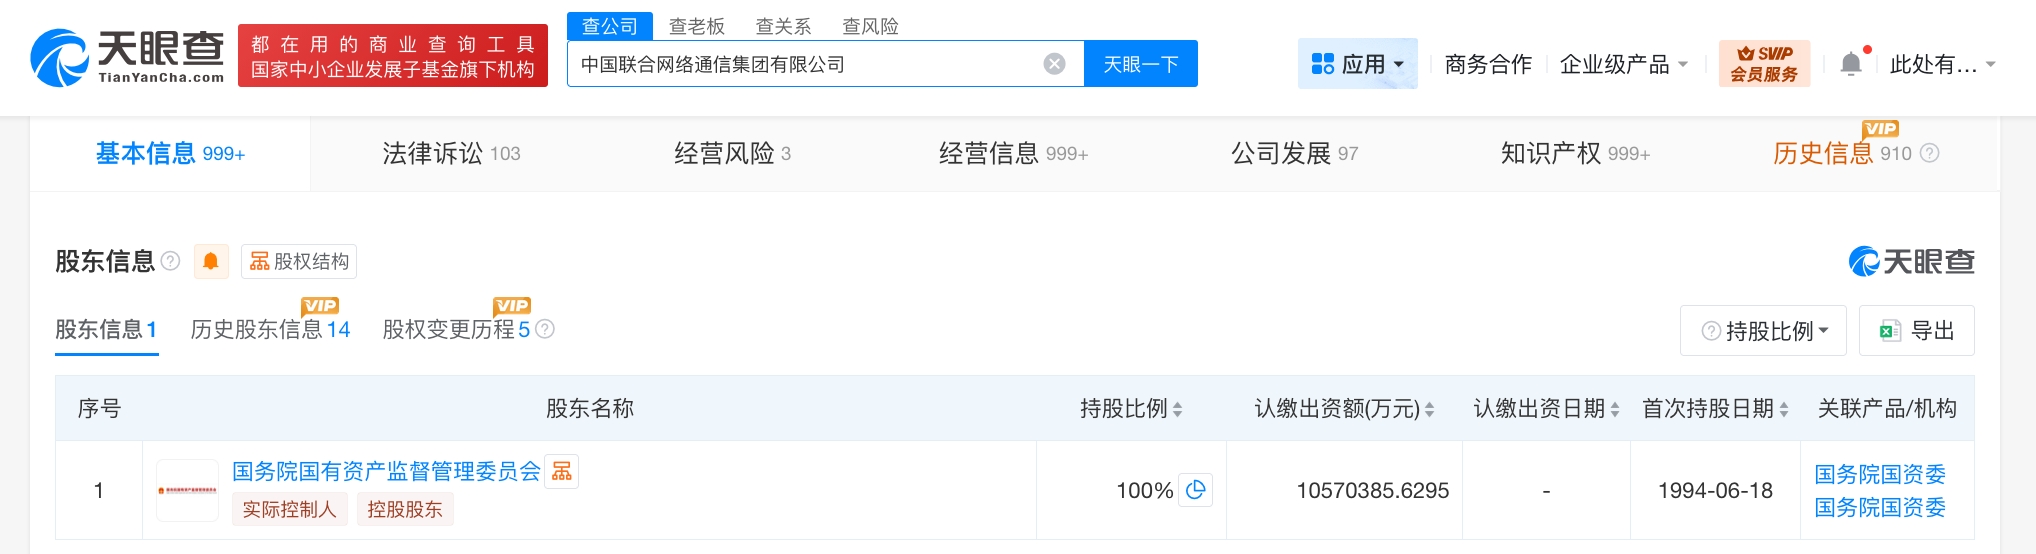
Task: Switch to 法律诉讼 tab
Action: (x=451, y=153)
